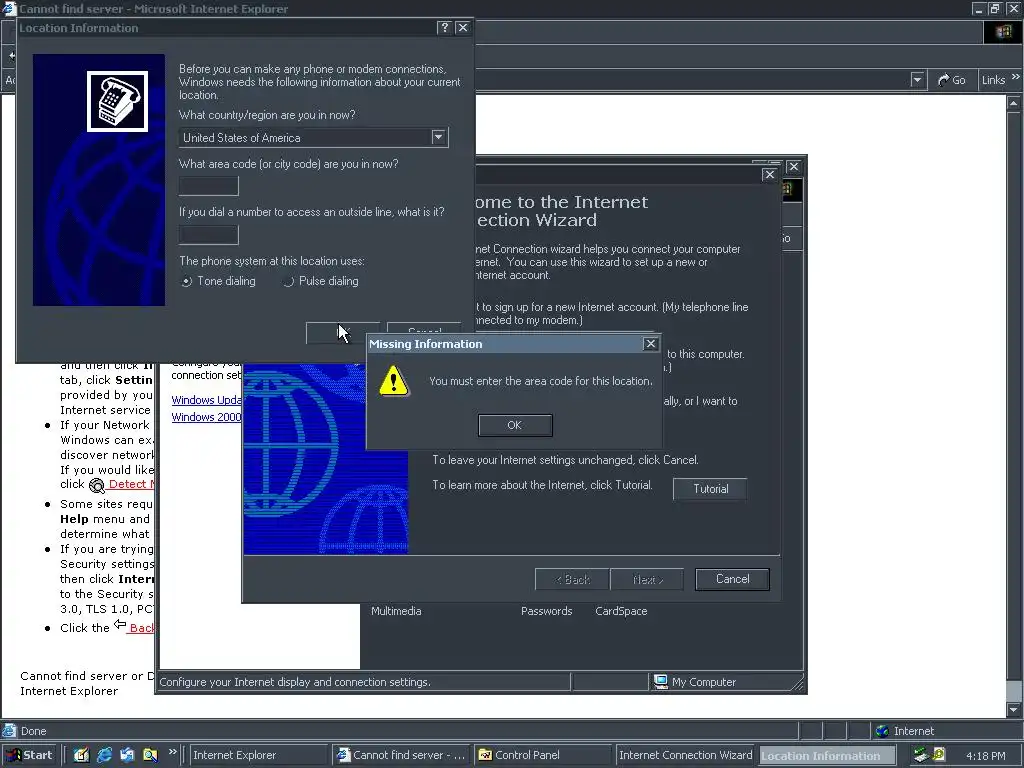Switch to Internet Explorer taskbar button
The width and height of the screenshot is (1024, 768).
pyautogui.click(x=257, y=756)
